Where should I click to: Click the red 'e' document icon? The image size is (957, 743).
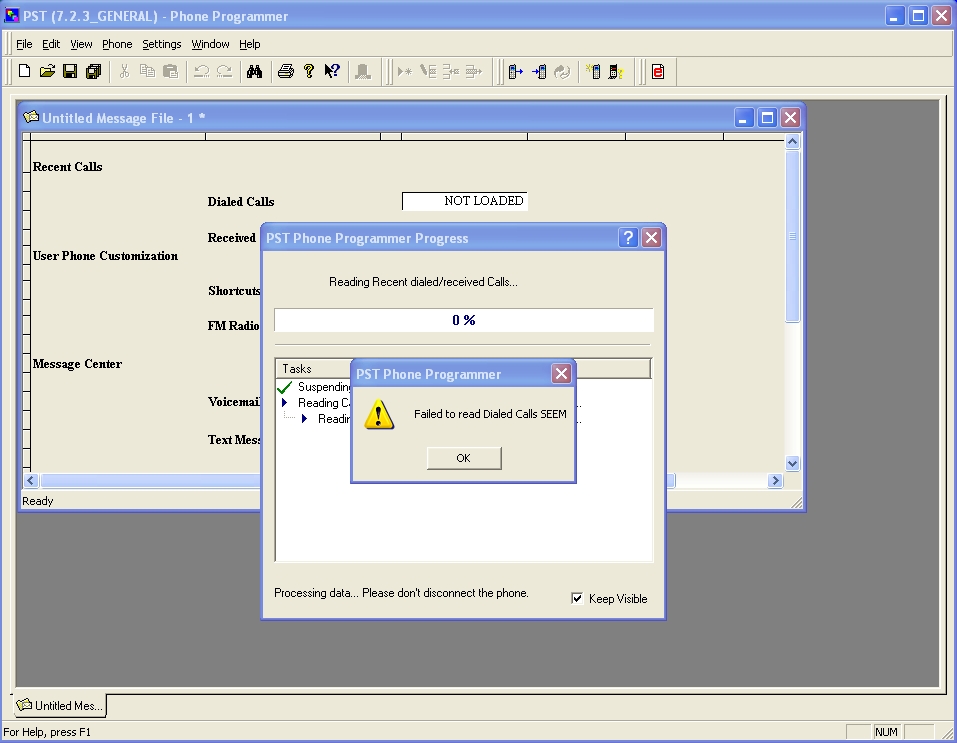658,71
